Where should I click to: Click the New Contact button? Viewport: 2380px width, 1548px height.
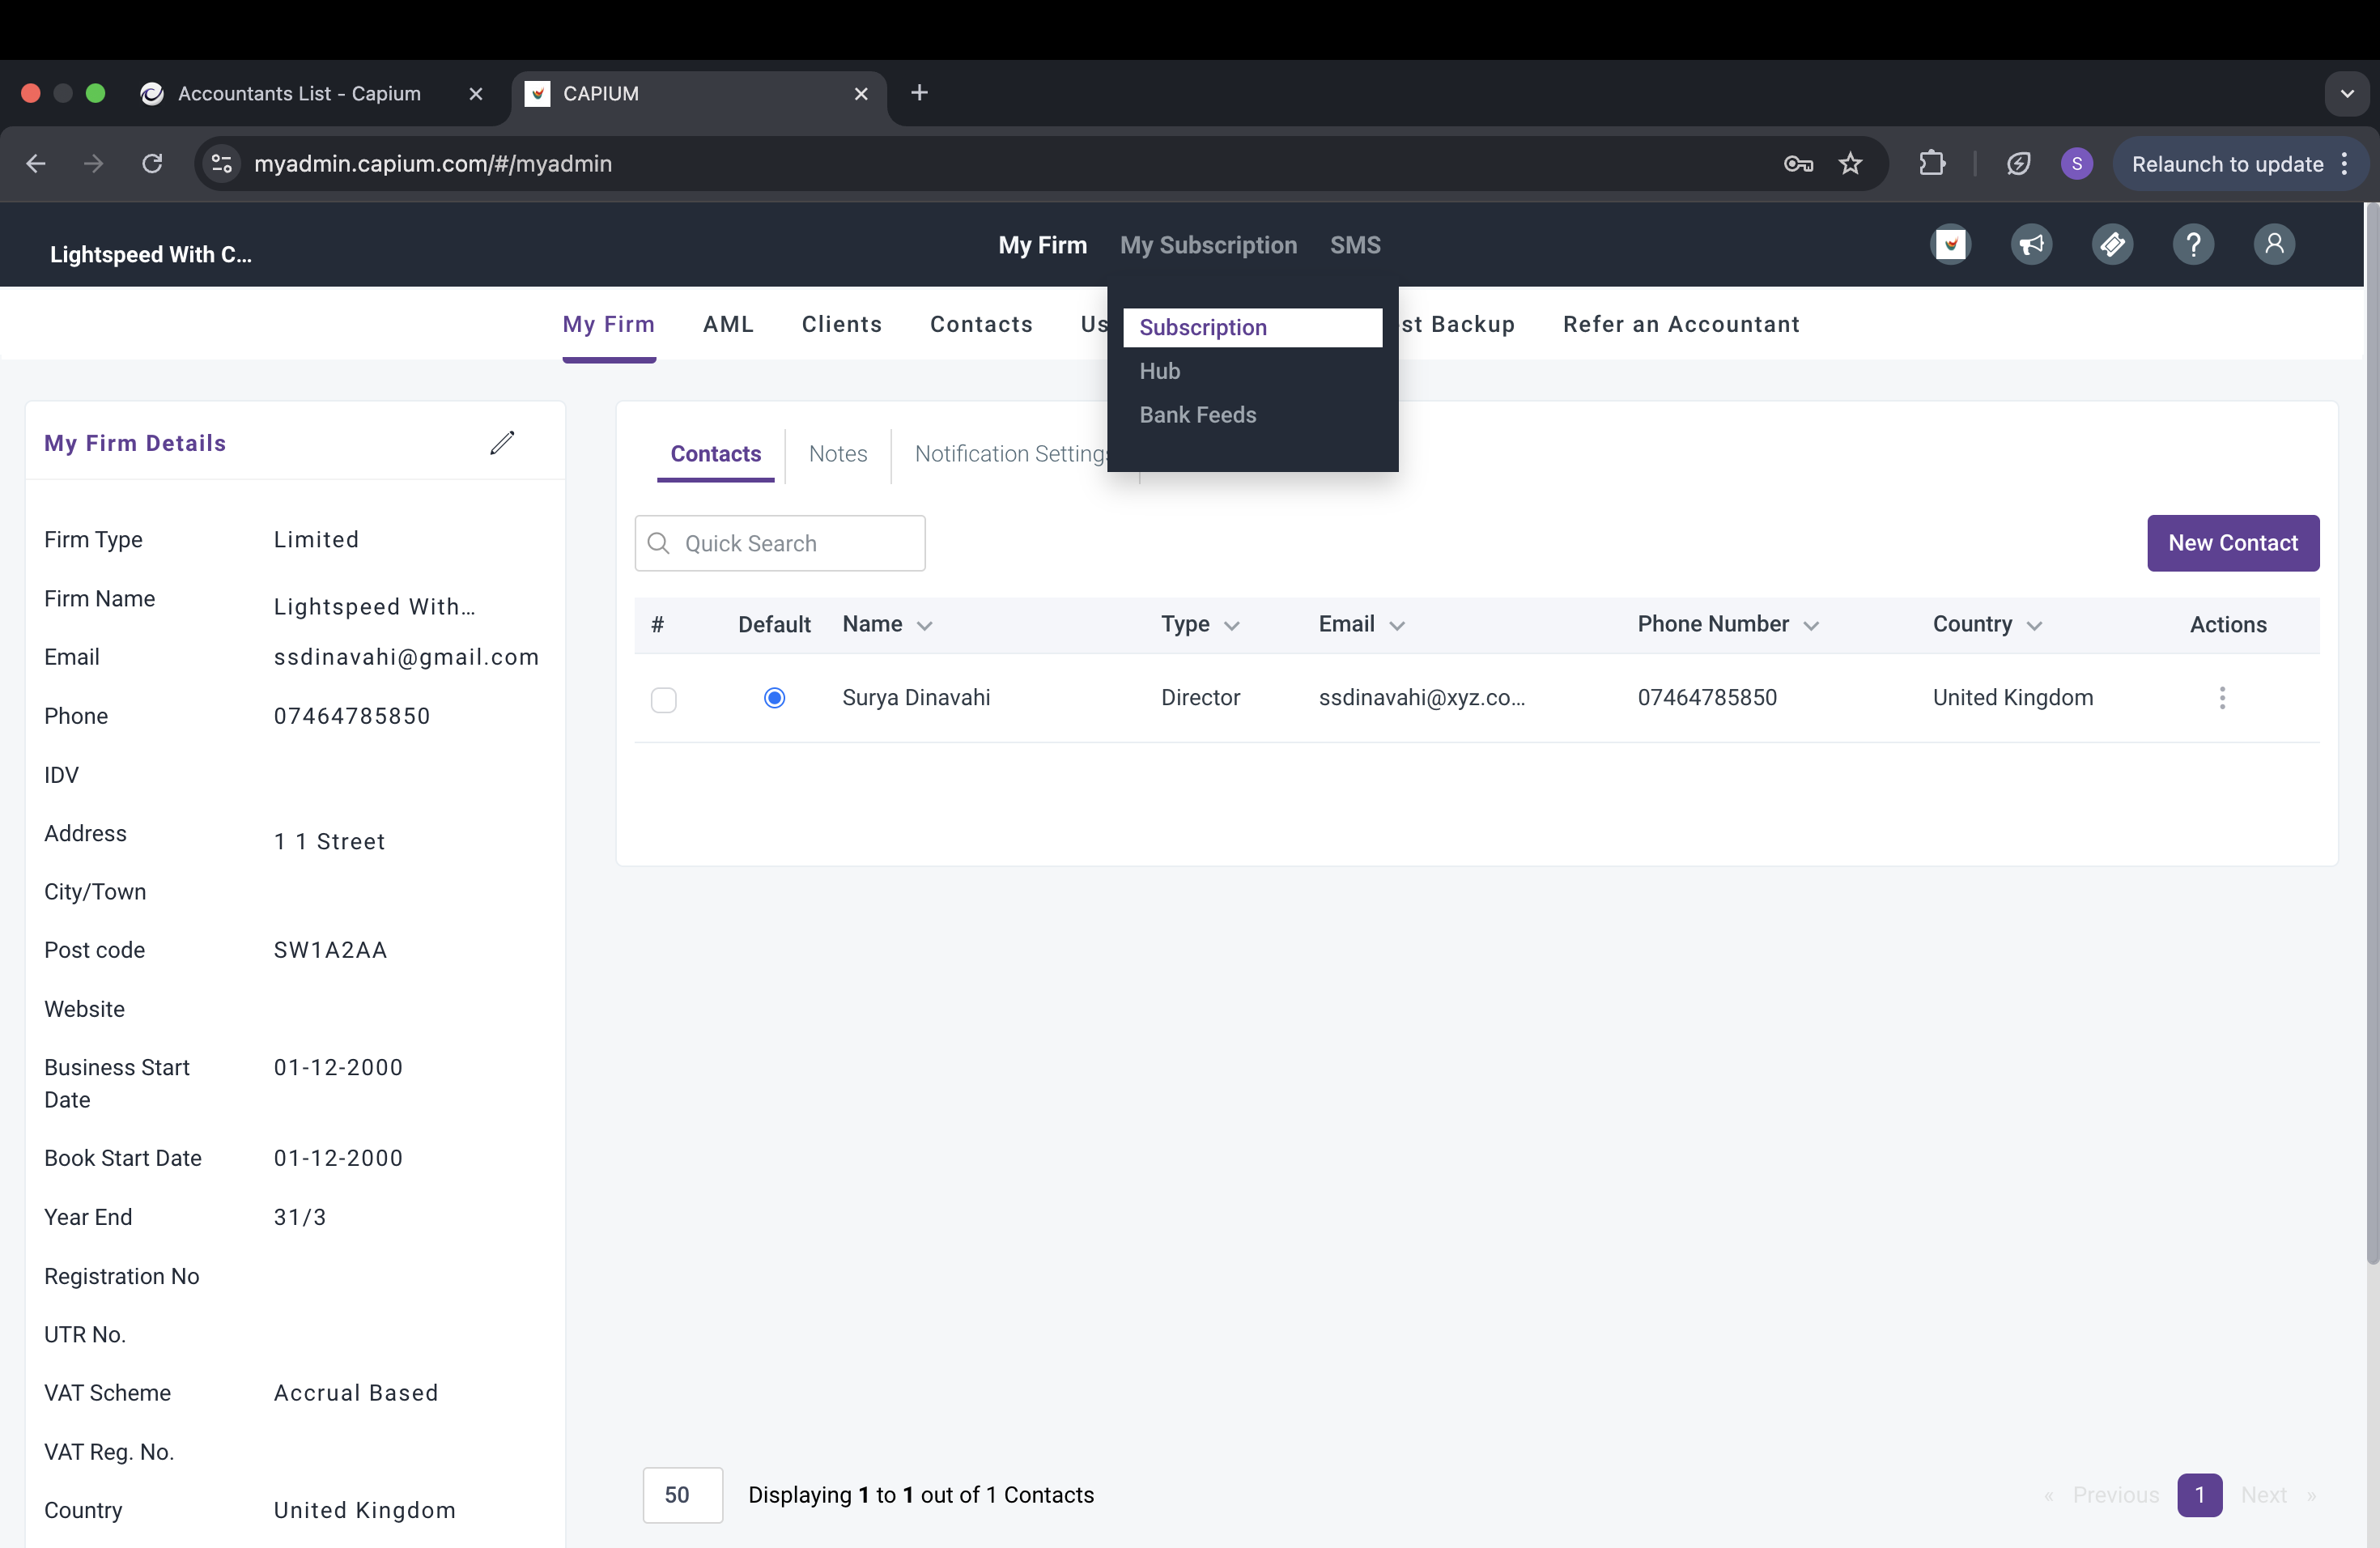[2232, 543]
